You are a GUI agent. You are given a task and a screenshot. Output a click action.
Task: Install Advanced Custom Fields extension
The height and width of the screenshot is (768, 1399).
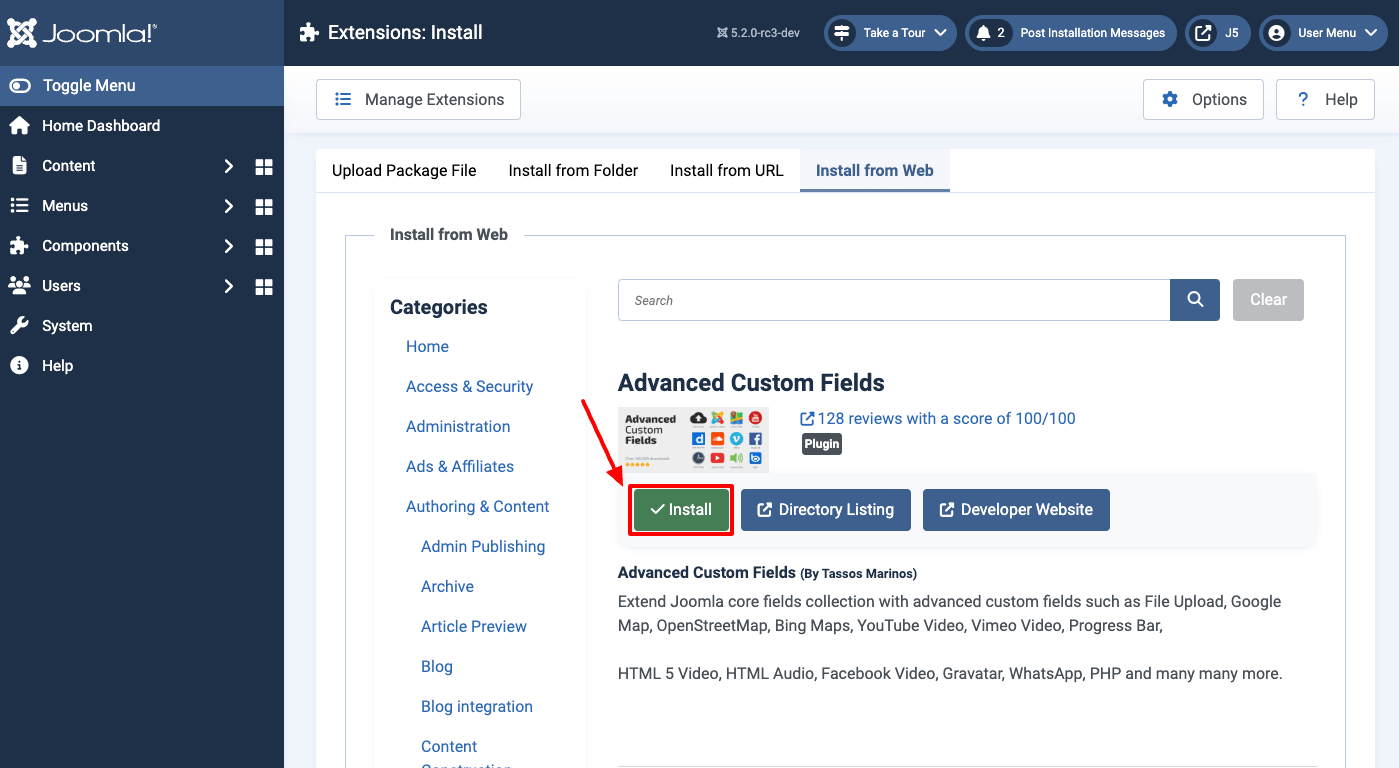(681, 510)
